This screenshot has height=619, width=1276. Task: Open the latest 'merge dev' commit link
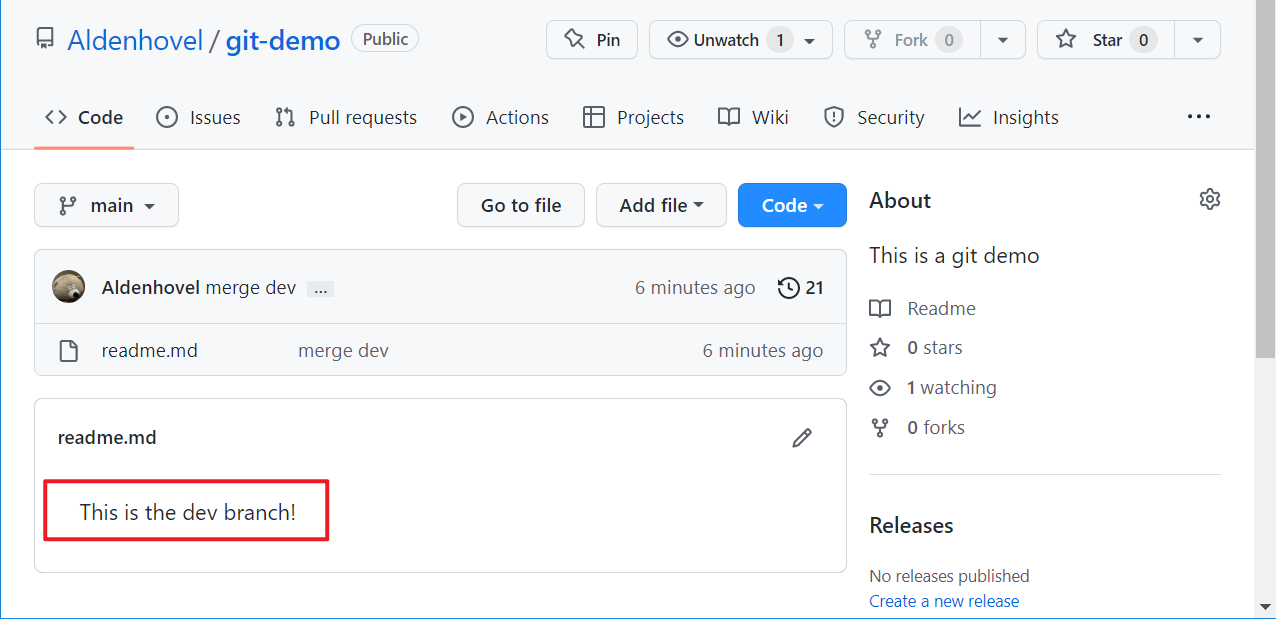tap(251, 288)
